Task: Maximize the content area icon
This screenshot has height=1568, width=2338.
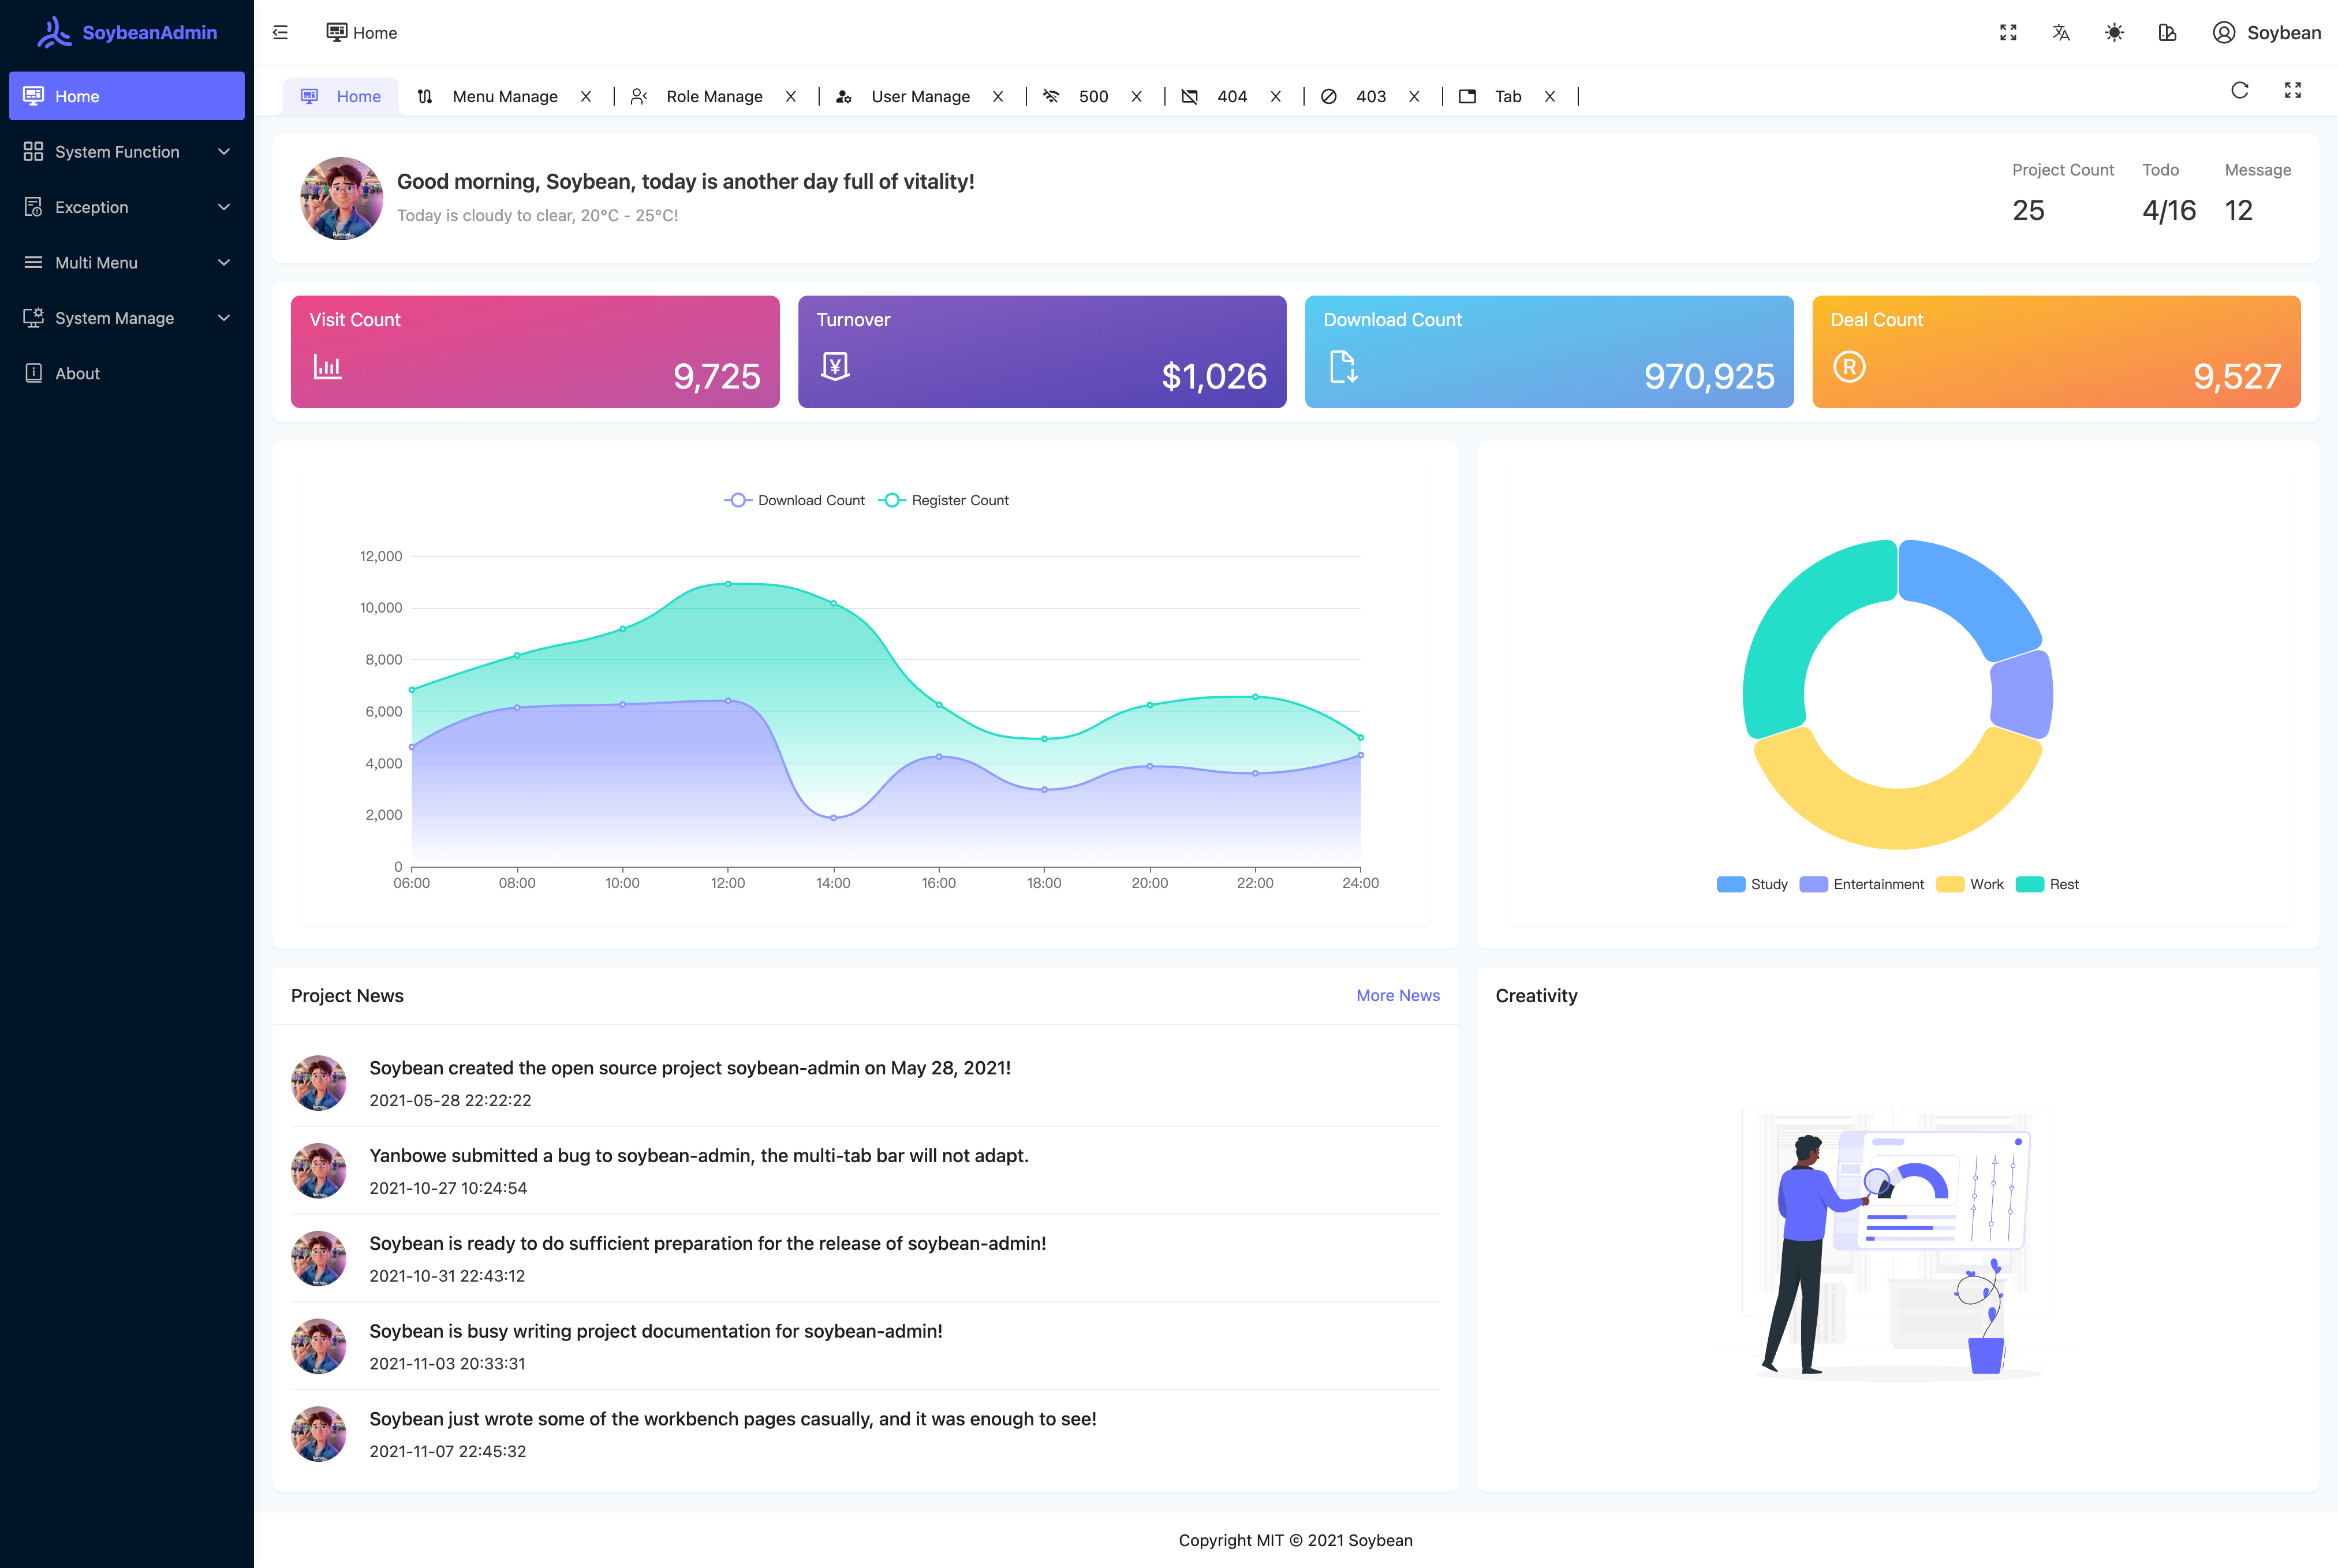Action: pos(2292,90)
